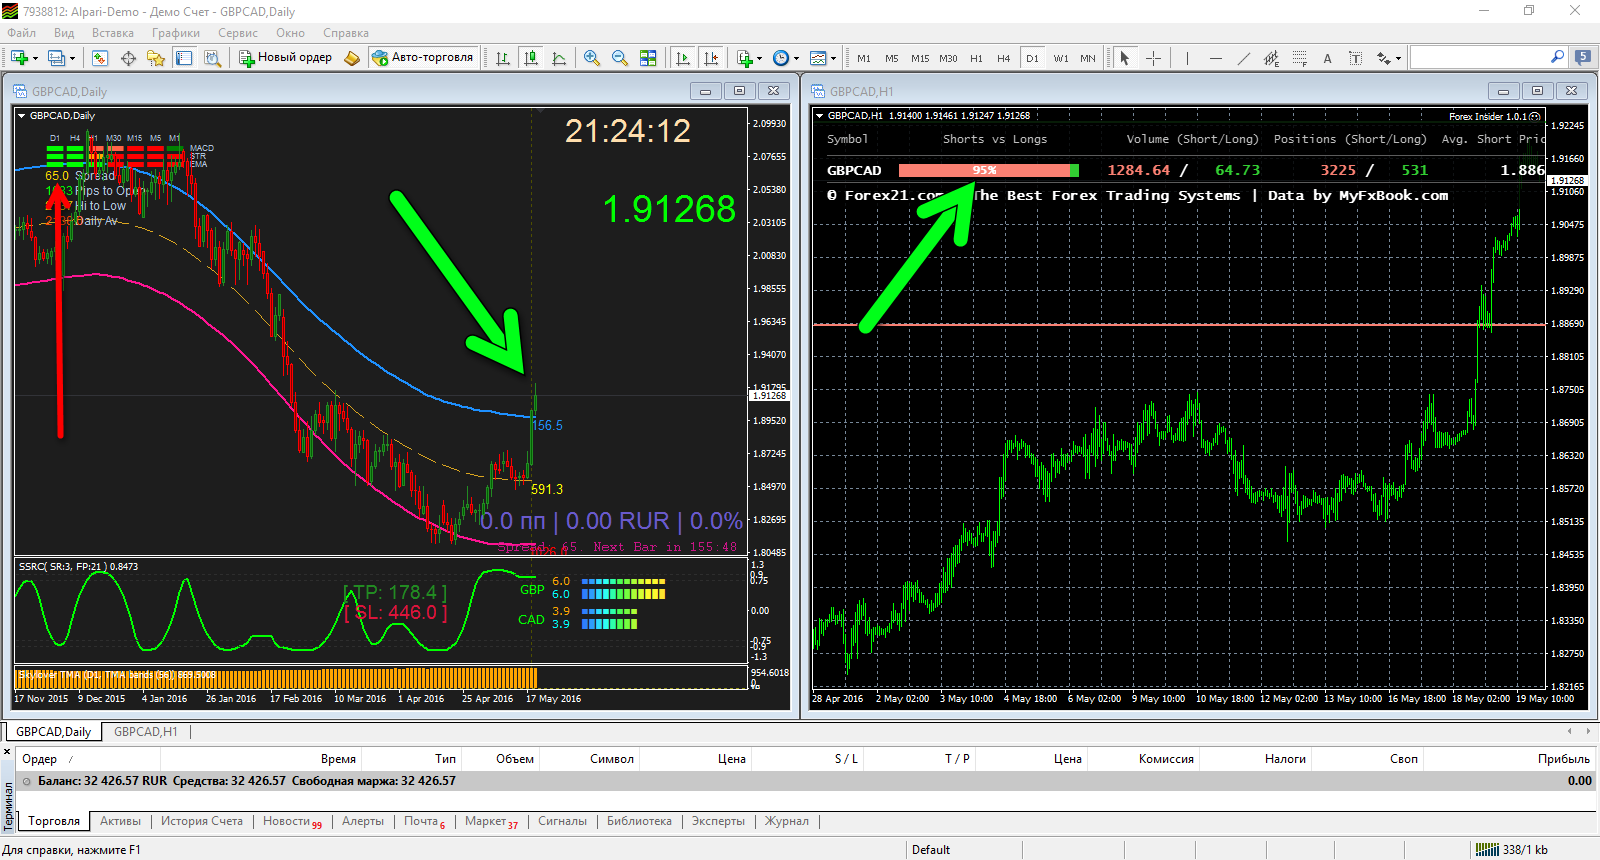The height and width of the screenshot is (860, 1600).
Task: Open new chart toolbar icon
Action: (20, 58)
